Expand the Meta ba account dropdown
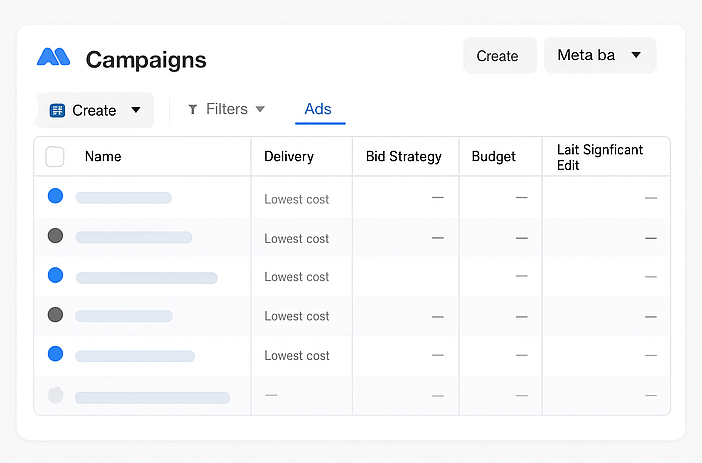The width and height of the screenshot is (702, 463). pos(636,55)
